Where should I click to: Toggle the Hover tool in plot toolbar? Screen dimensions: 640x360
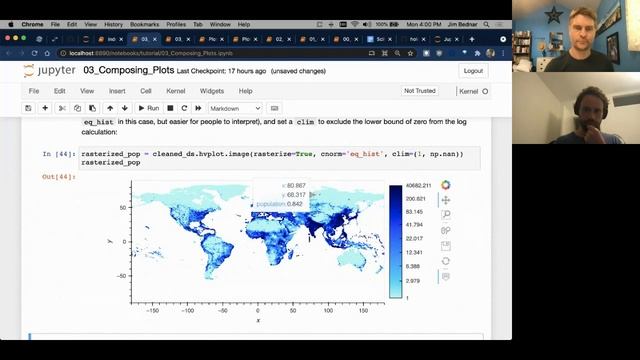pyautogui.click(x=446, y=276)
